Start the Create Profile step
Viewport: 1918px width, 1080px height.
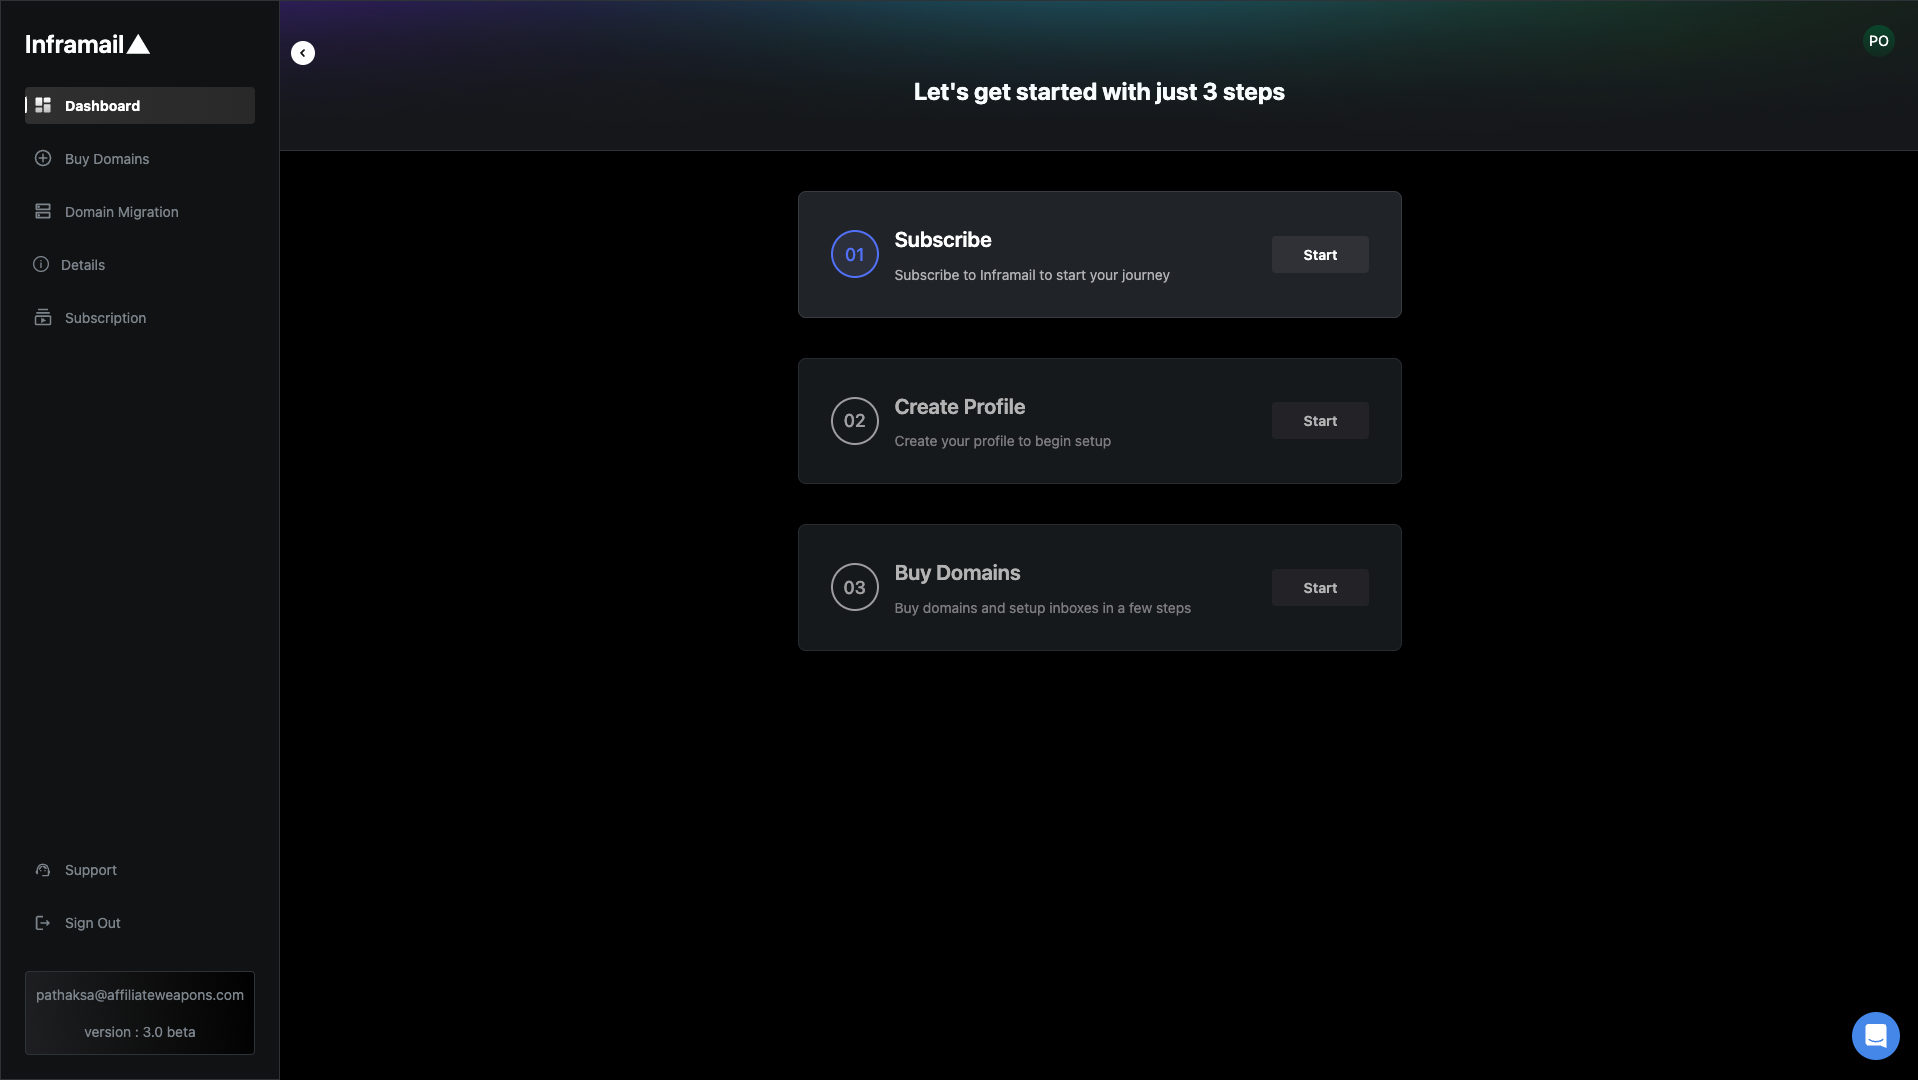click(x=1319, y=421)
